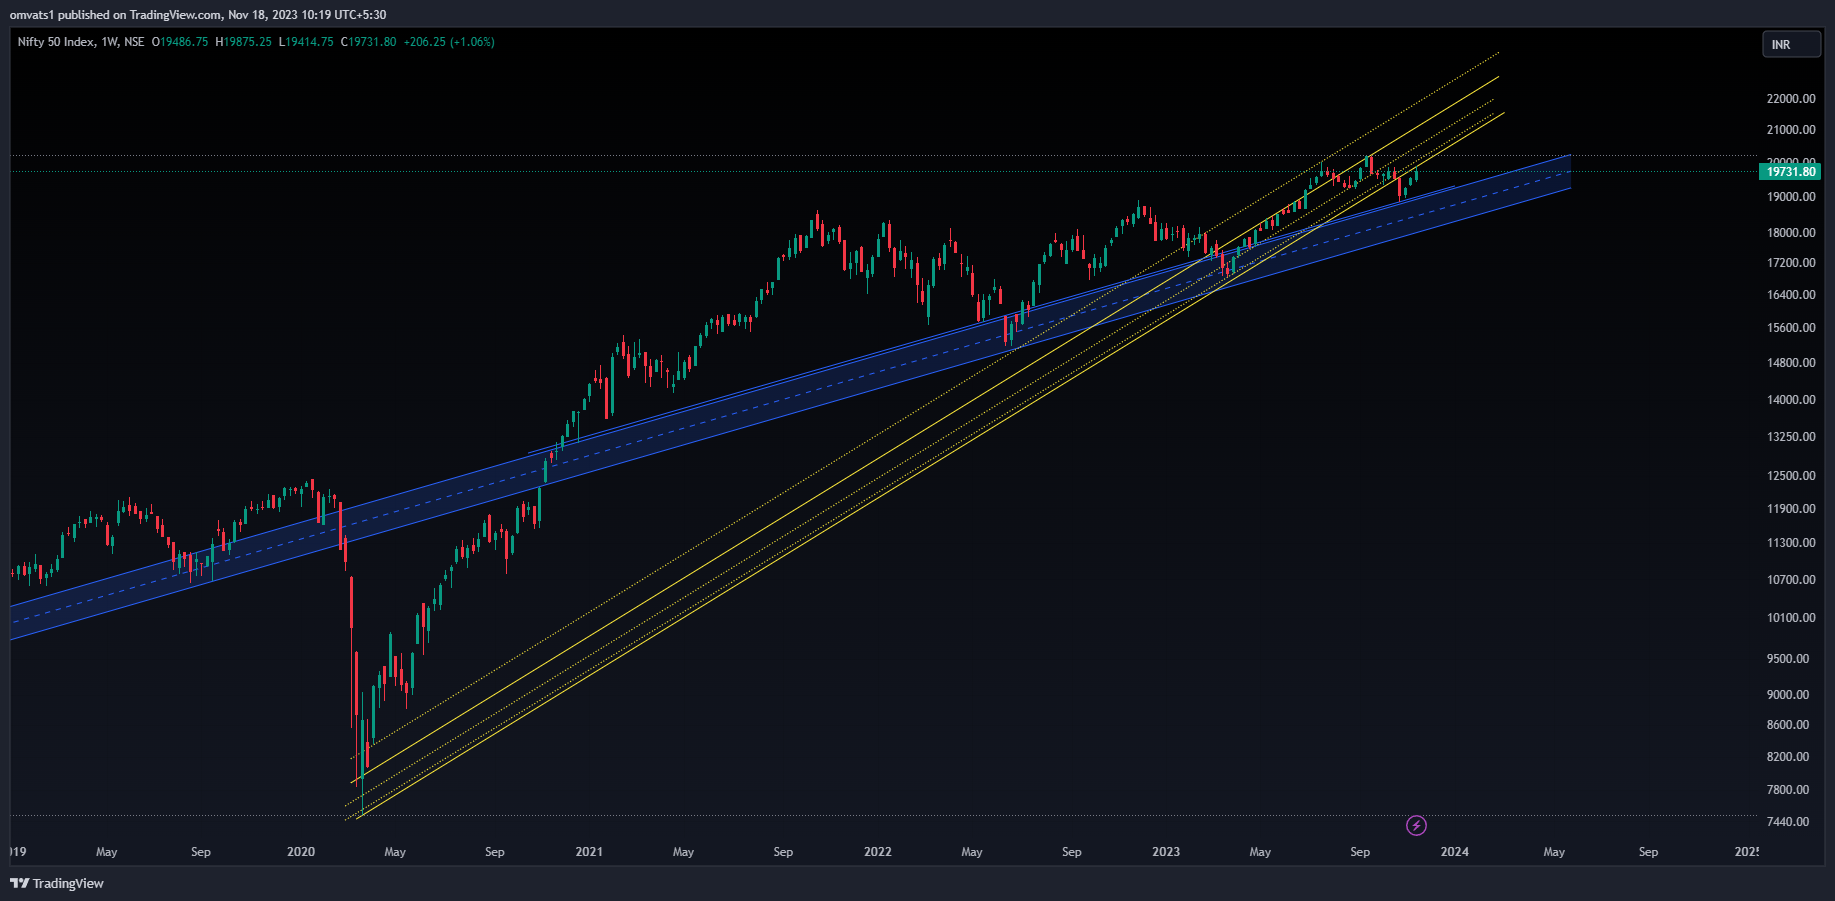Click the low value L19414.75

coord(306,42)
